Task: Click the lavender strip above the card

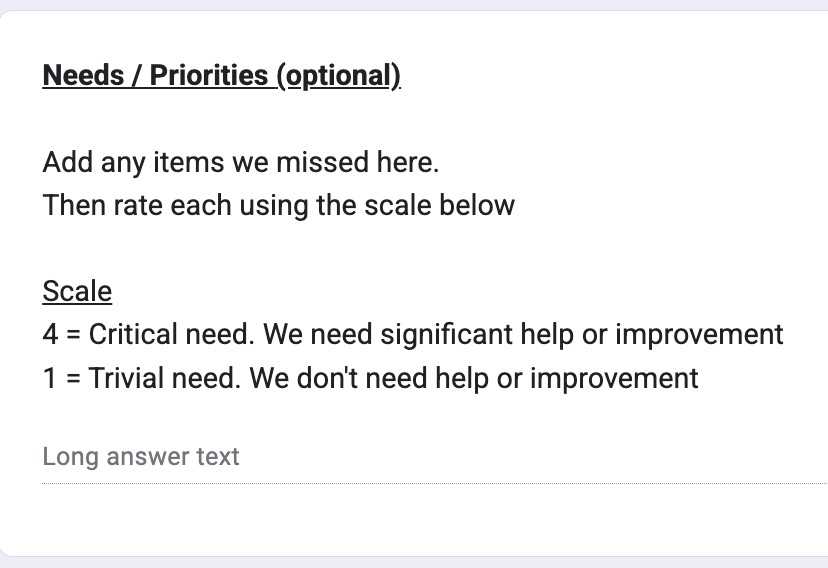Action: click(x=414, y=4)
